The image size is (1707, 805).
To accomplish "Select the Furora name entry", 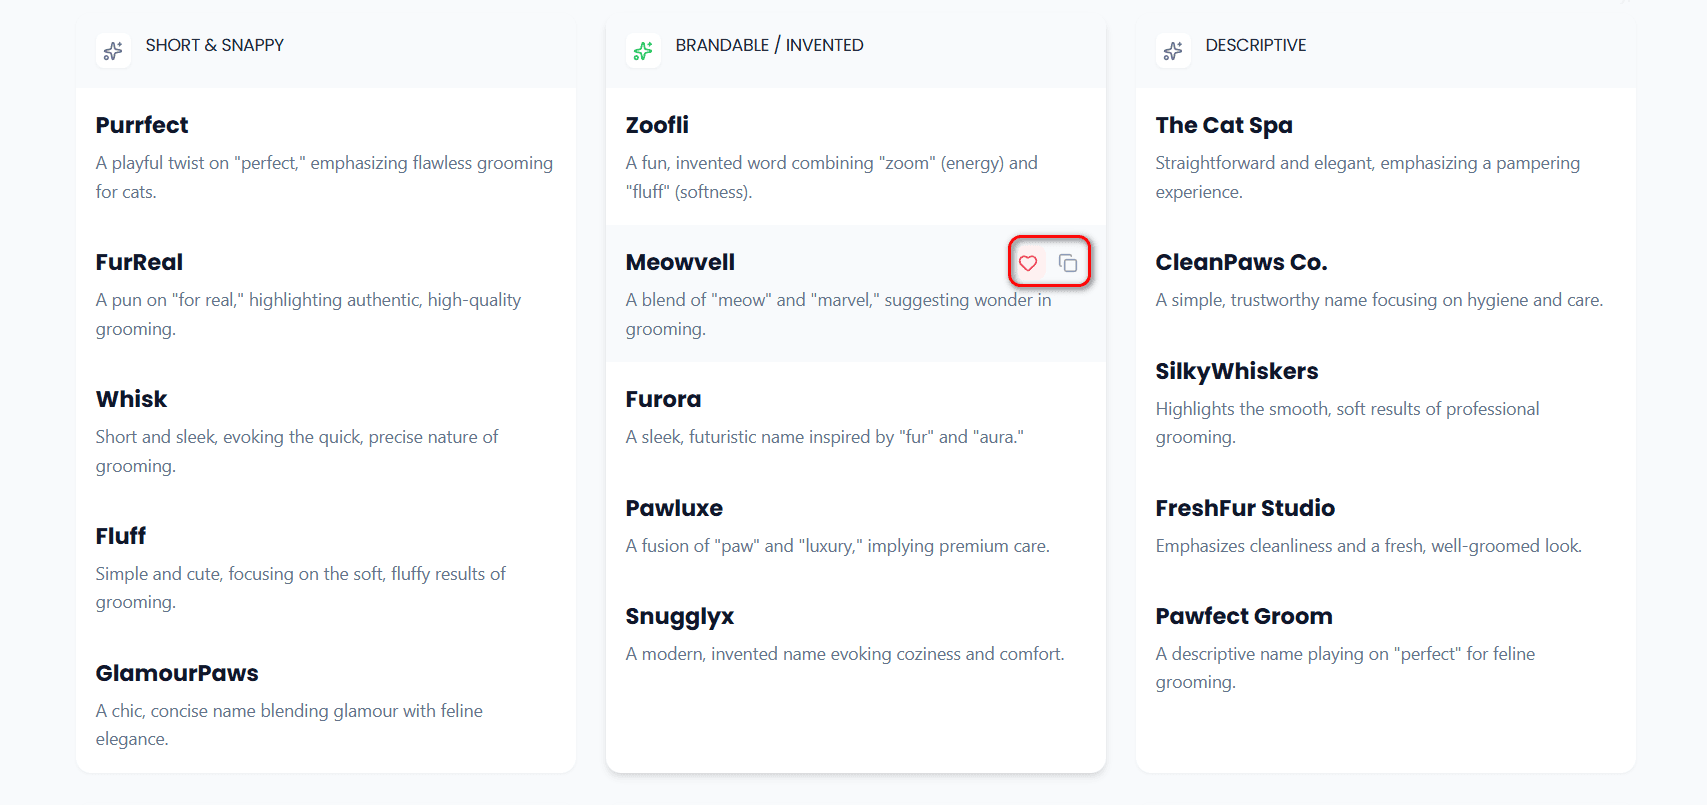I will pyautogui.click(x=663, y=400).
